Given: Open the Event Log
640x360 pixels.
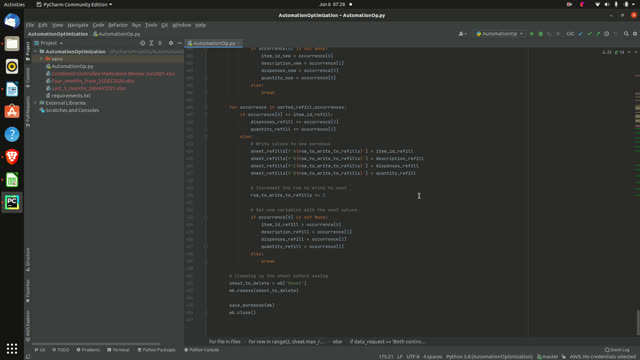Looking at the screenshot, I should pyautogui.click(x=617, y=350).
